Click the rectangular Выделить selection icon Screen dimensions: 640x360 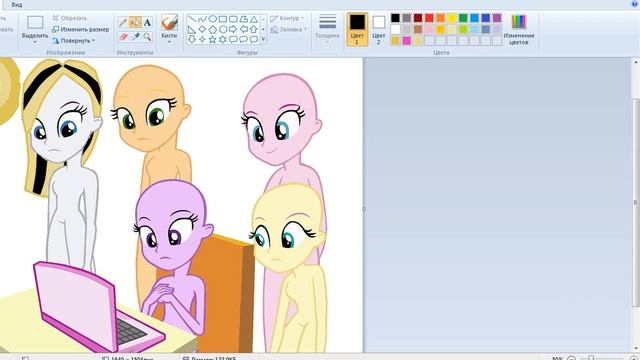(35, 22)
